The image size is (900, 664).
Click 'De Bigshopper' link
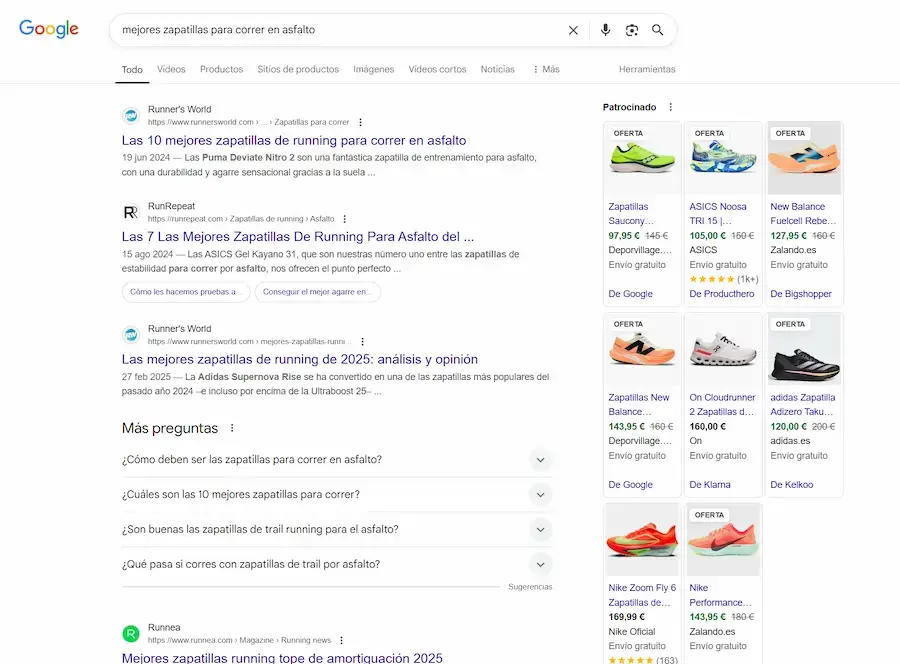801,294
